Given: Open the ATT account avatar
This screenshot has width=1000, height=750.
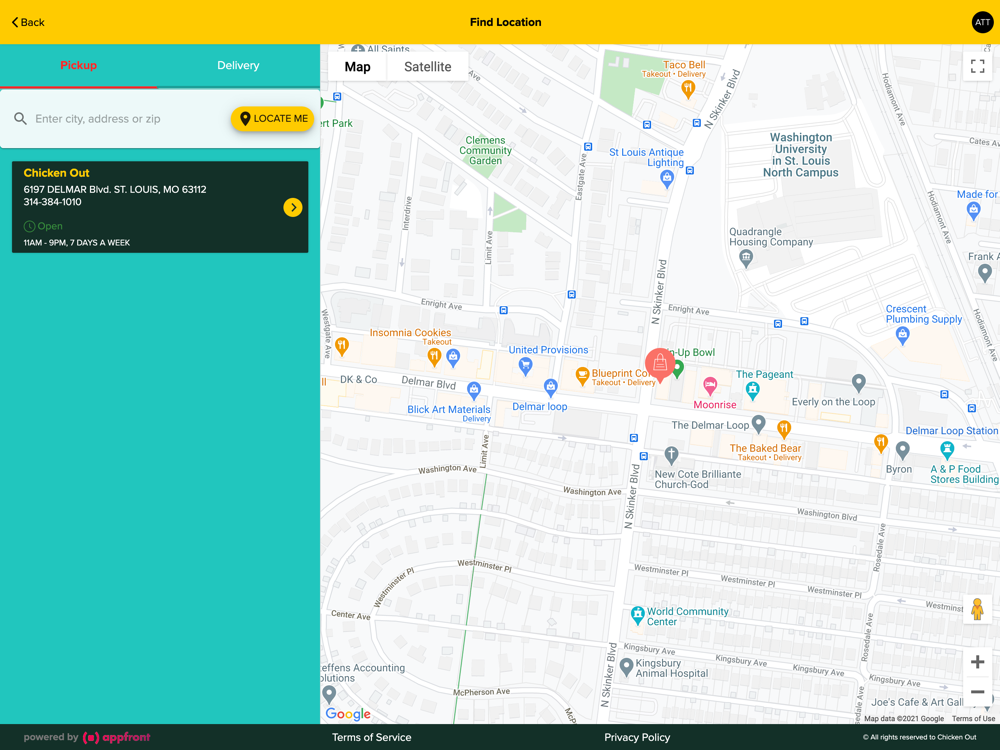Looking at the screenshot, I should pos(982,22).
